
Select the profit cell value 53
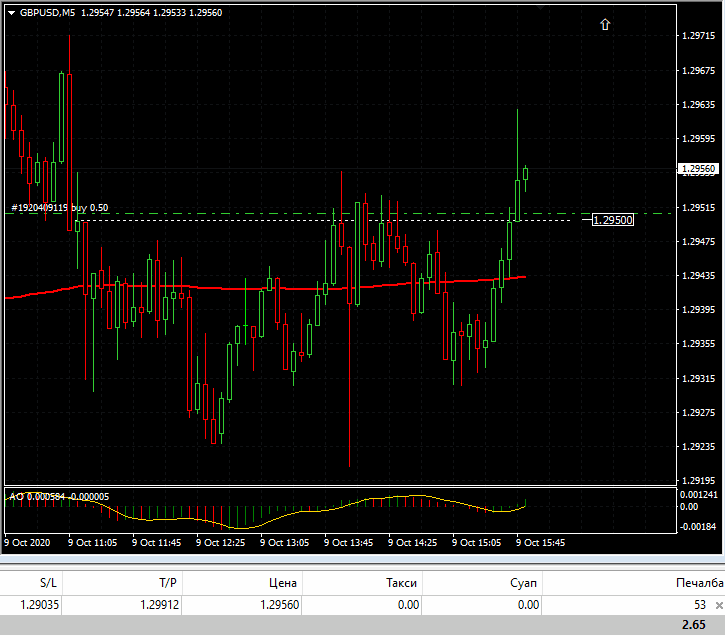[700, 605]
